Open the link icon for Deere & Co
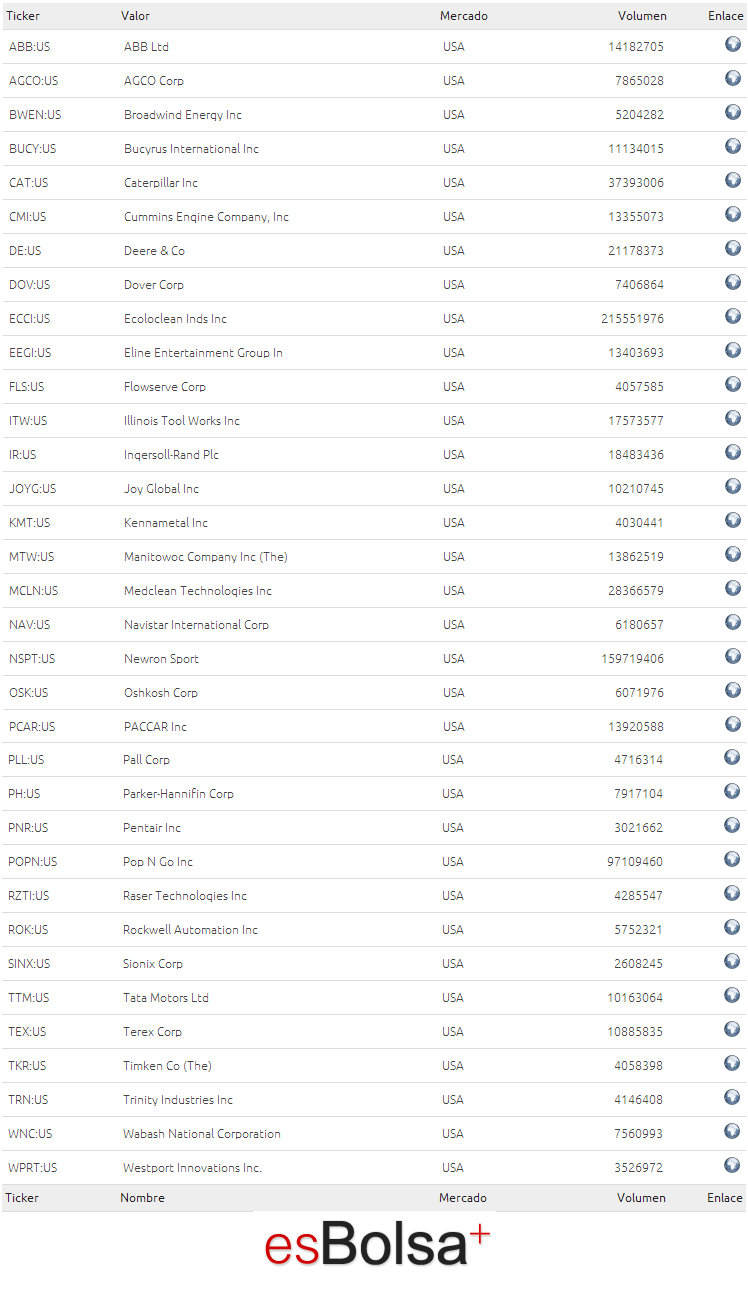 tap(733, 248)
